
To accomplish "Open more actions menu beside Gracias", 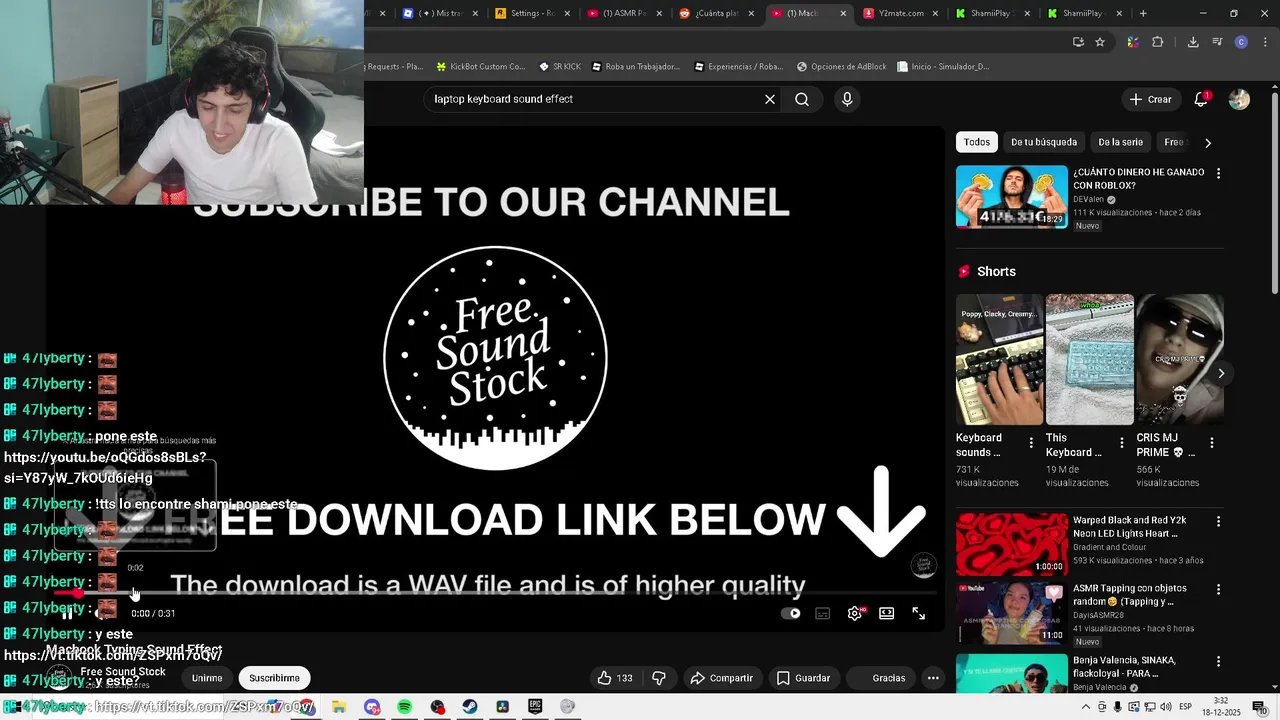I will pyautogui.click(x=933, y=678).
